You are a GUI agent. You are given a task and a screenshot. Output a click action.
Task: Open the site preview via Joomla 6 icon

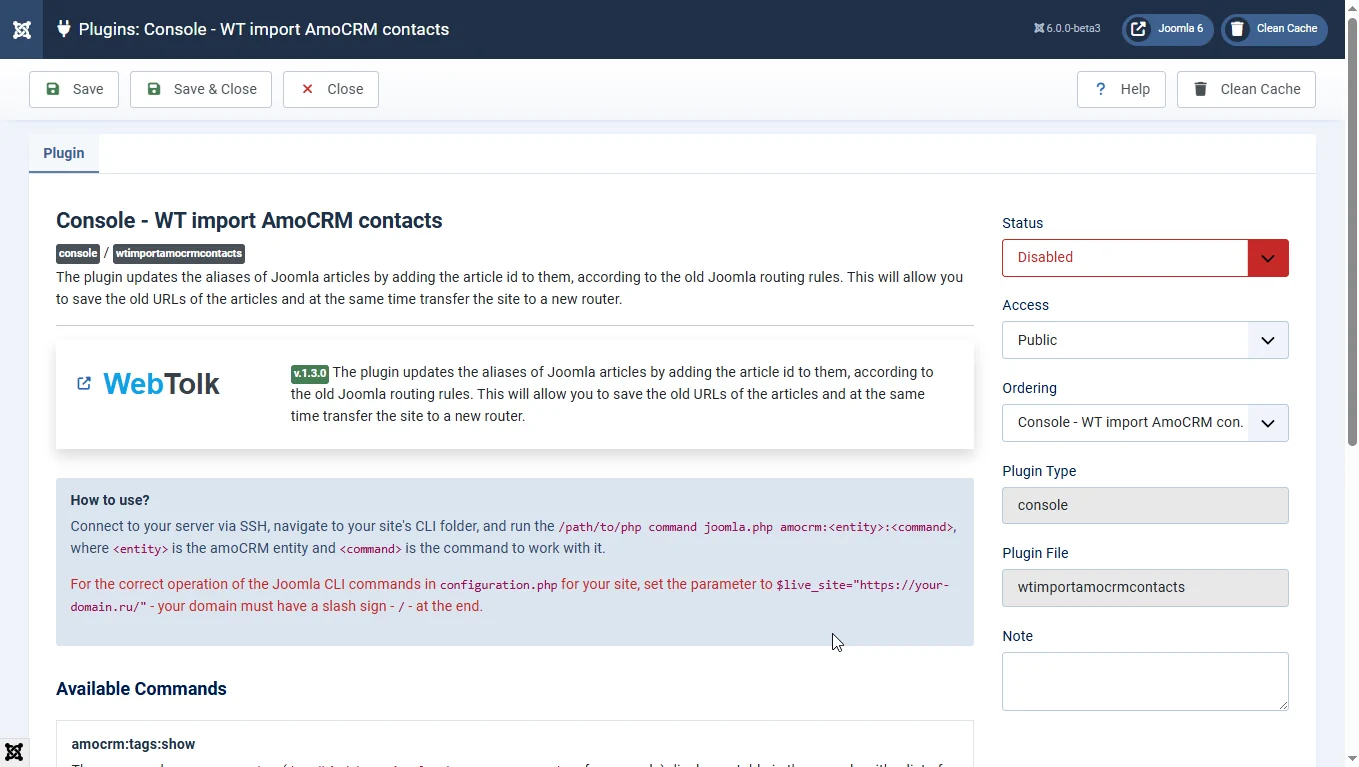coord(1139,29)
